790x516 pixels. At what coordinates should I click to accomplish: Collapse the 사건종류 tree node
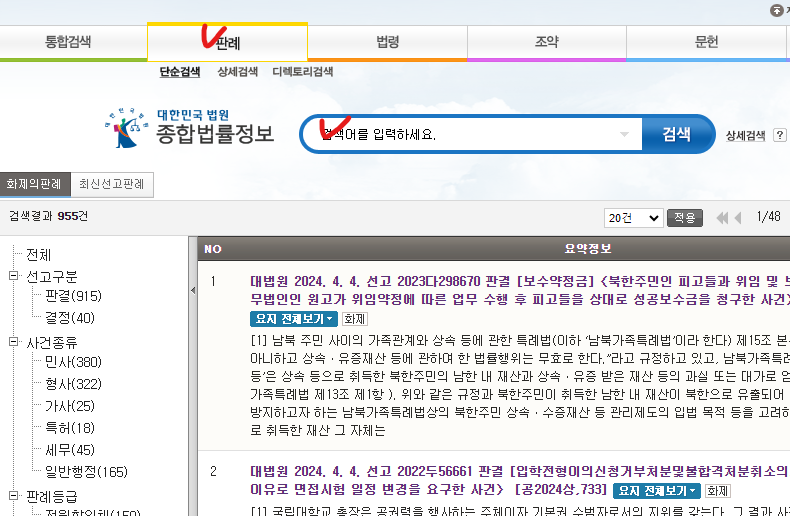[x=14, y=342]
